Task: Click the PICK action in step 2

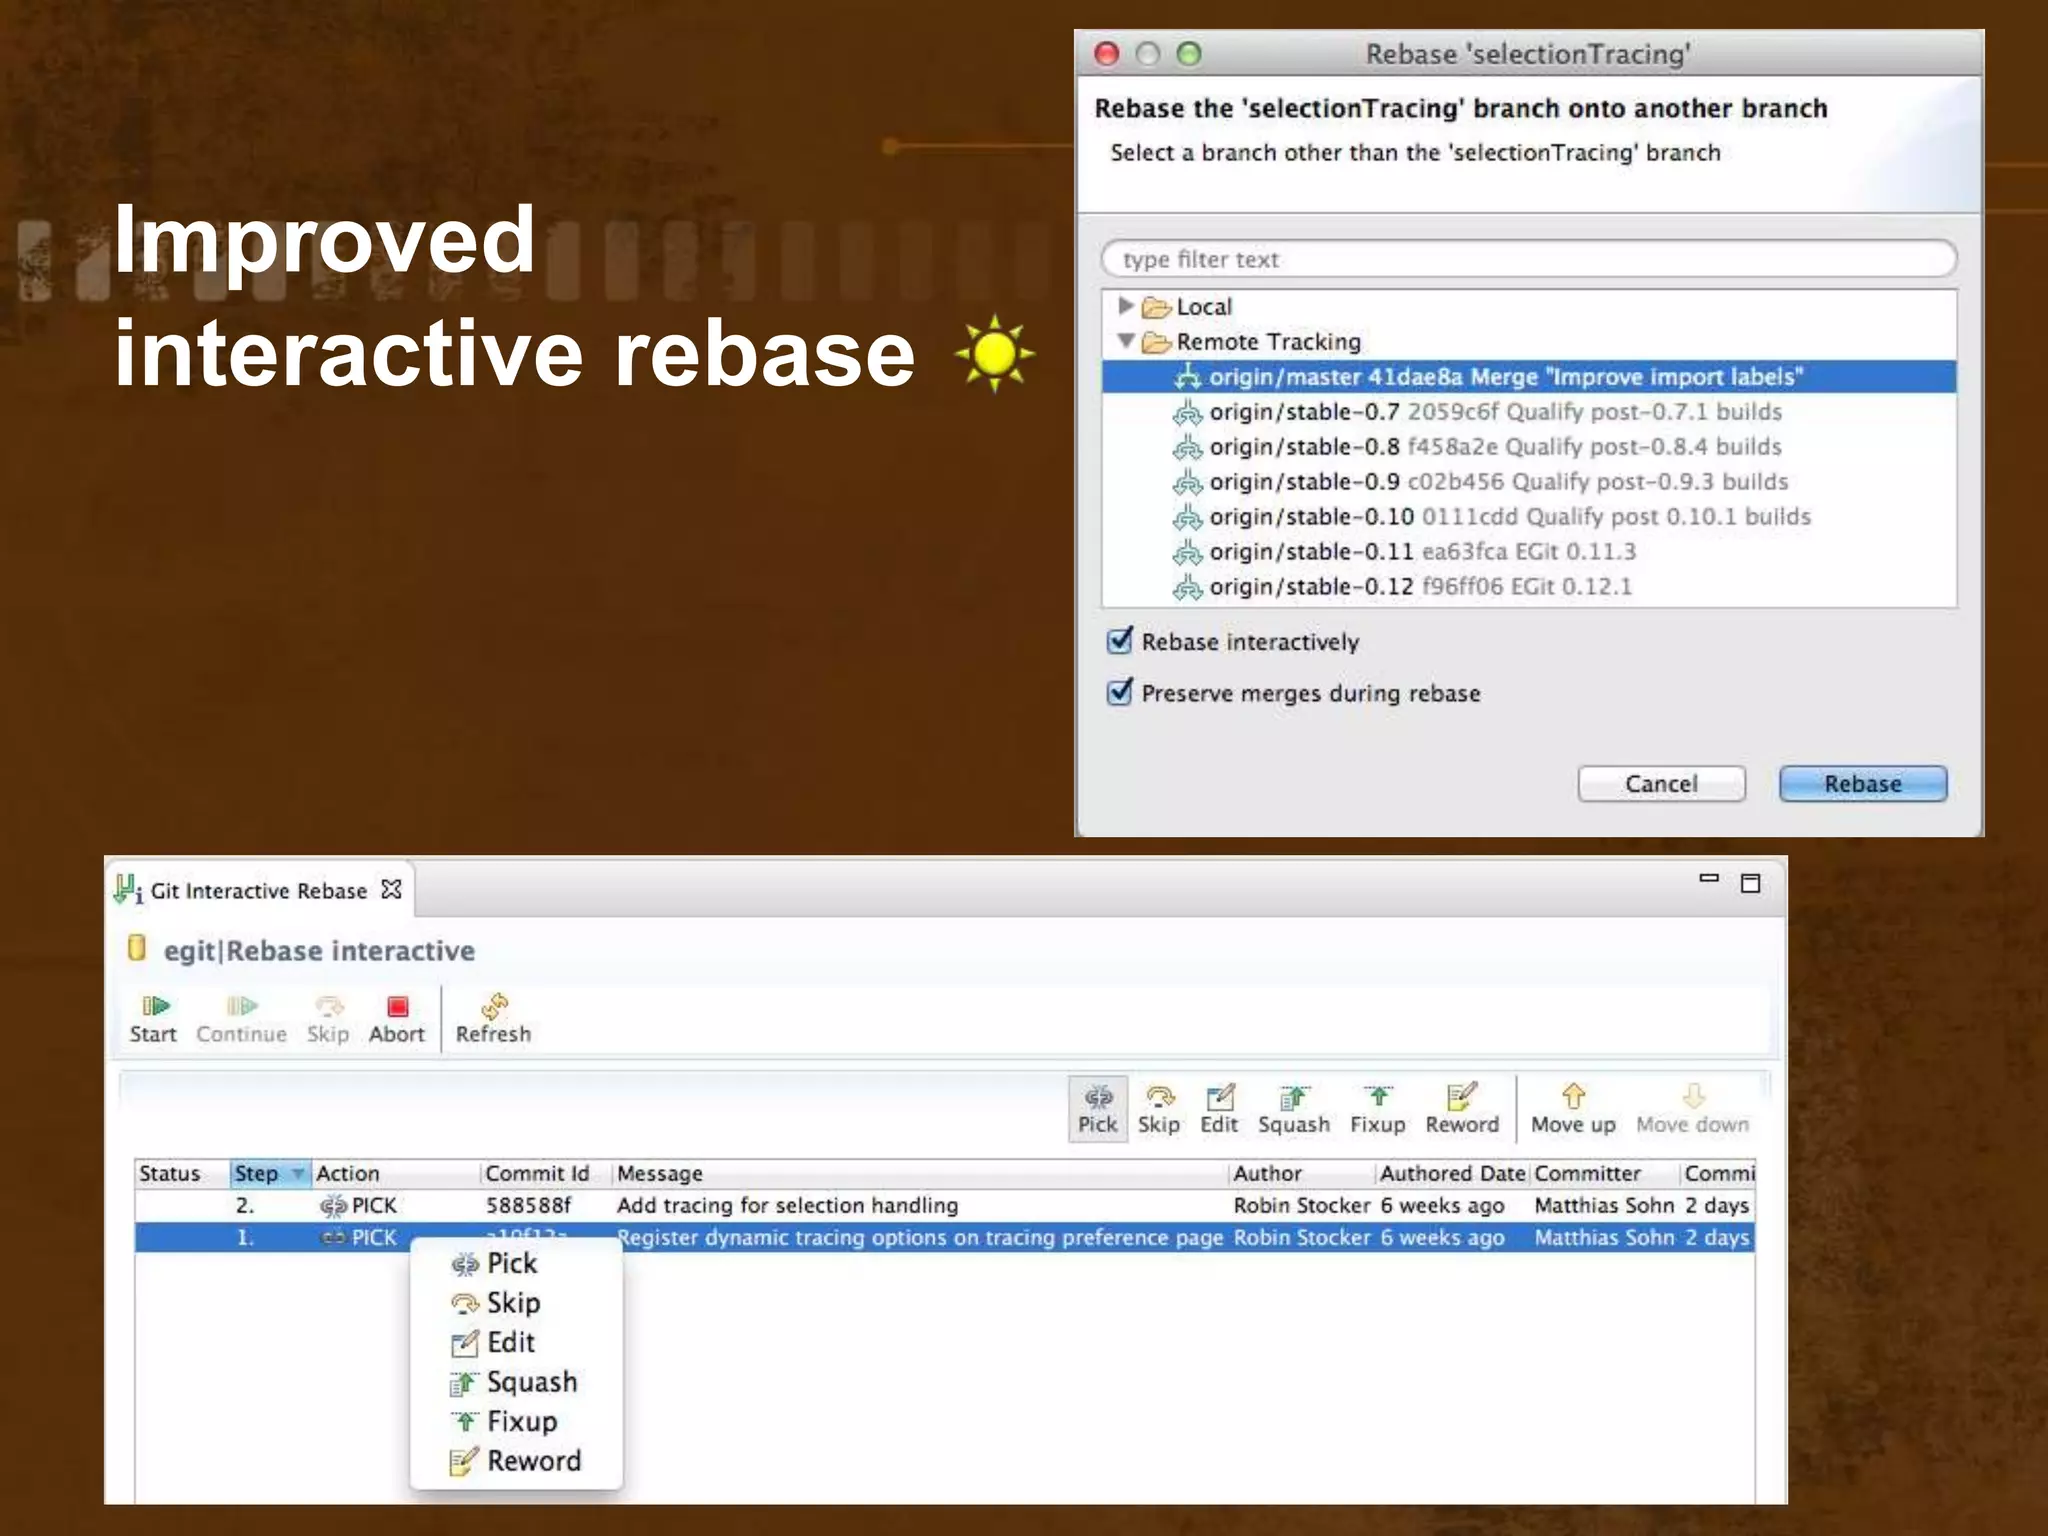Action: pos(358,1205)
